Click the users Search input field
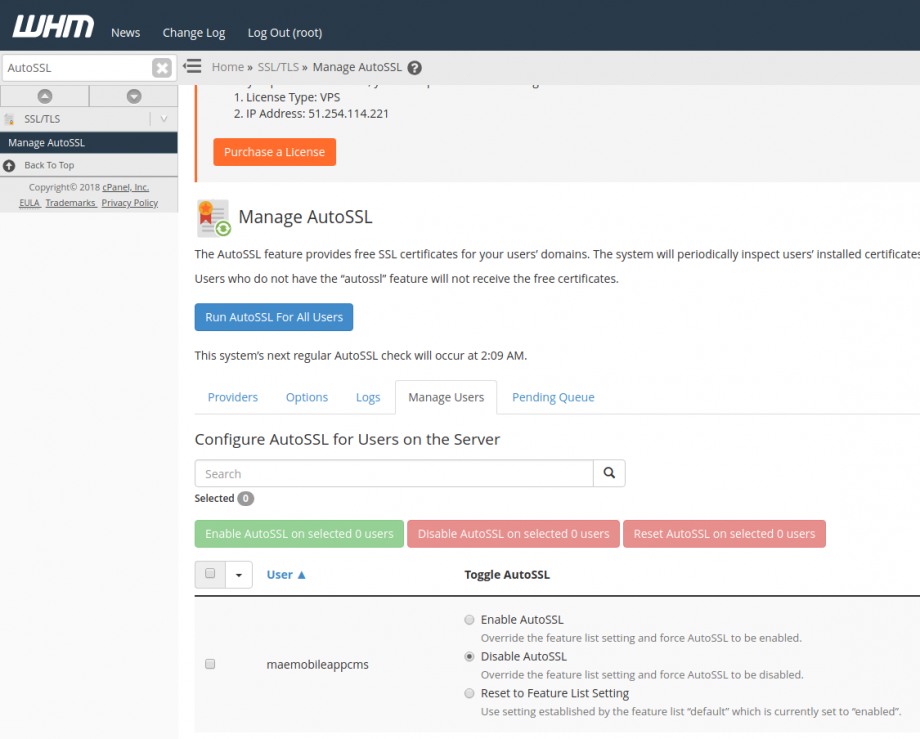This screenshot has width=920, height=739. coord(394,473)
